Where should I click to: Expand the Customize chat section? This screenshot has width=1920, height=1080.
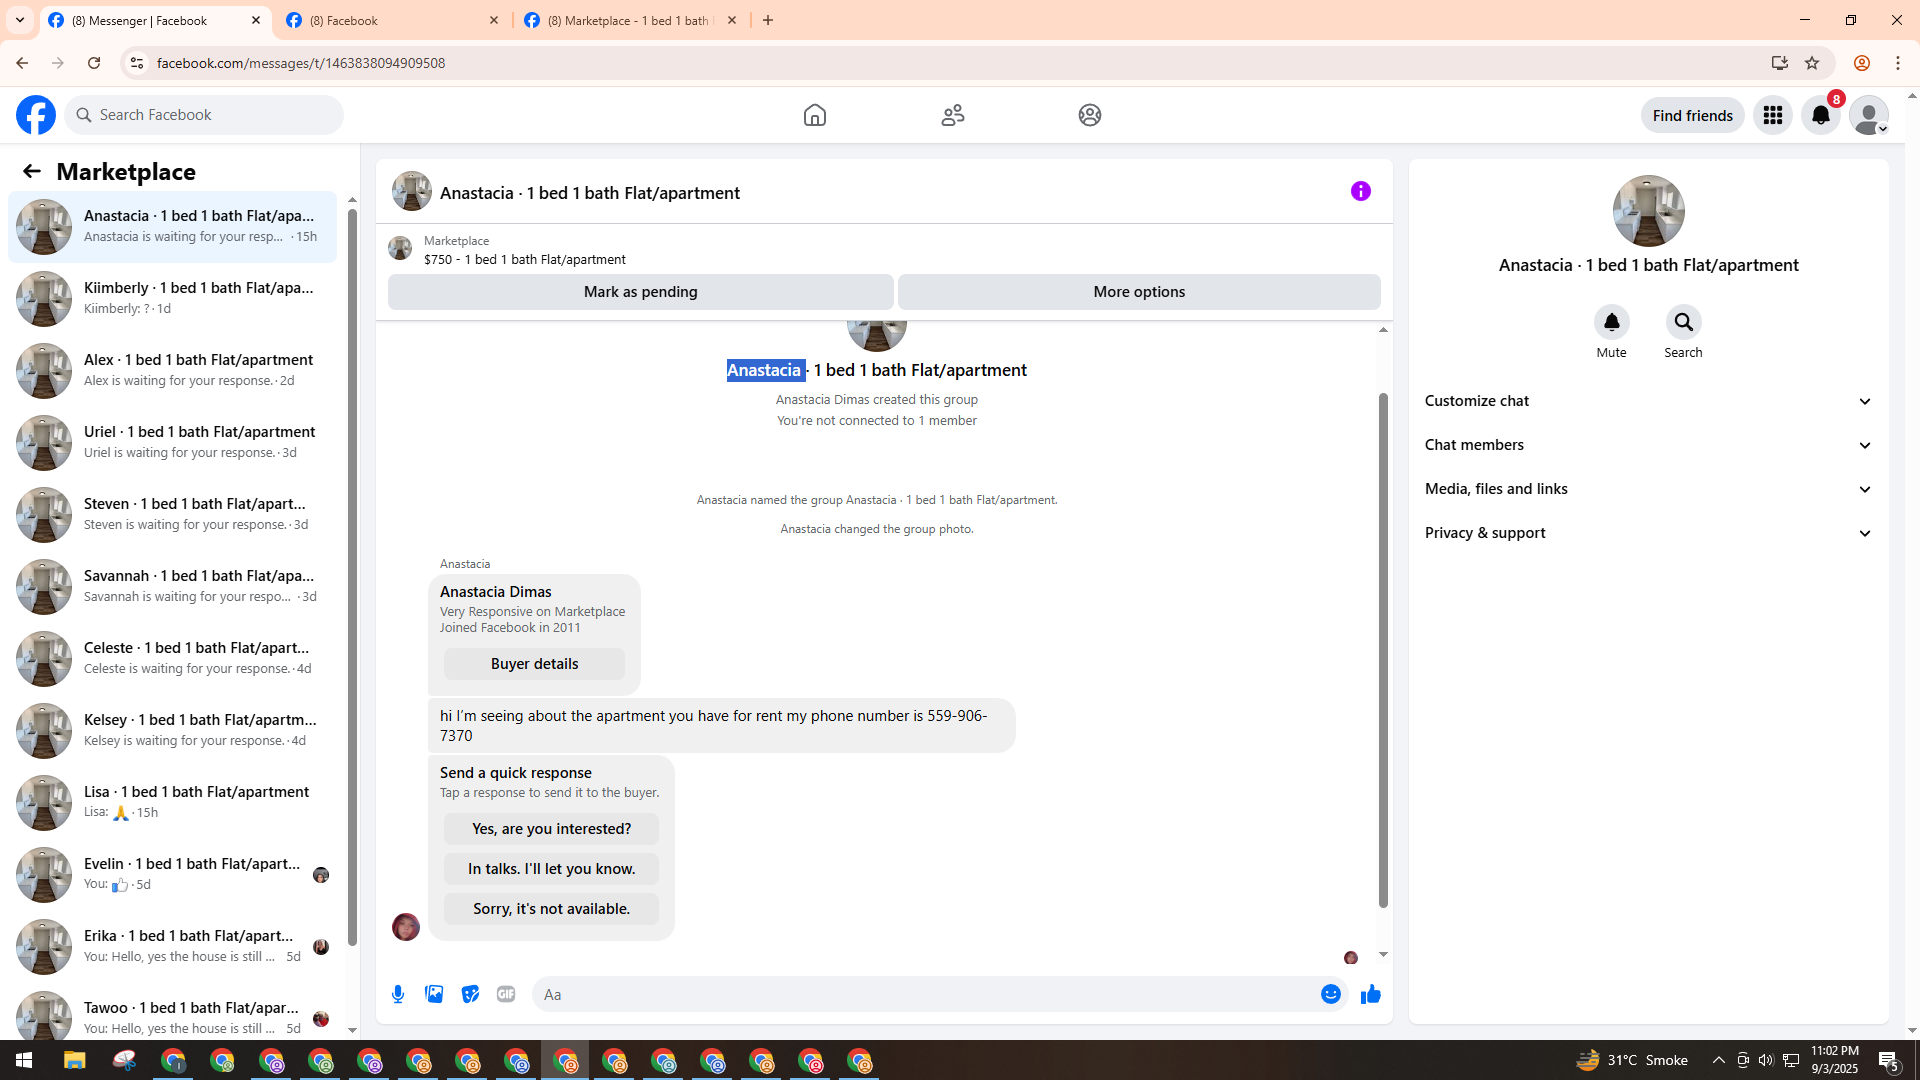click(x=1648, y=401)
